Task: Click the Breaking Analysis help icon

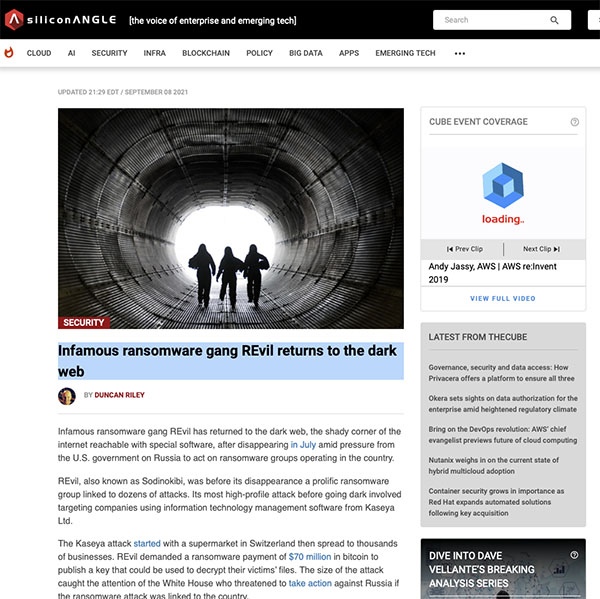Action: pyautogui.click(x=574, y=555)
